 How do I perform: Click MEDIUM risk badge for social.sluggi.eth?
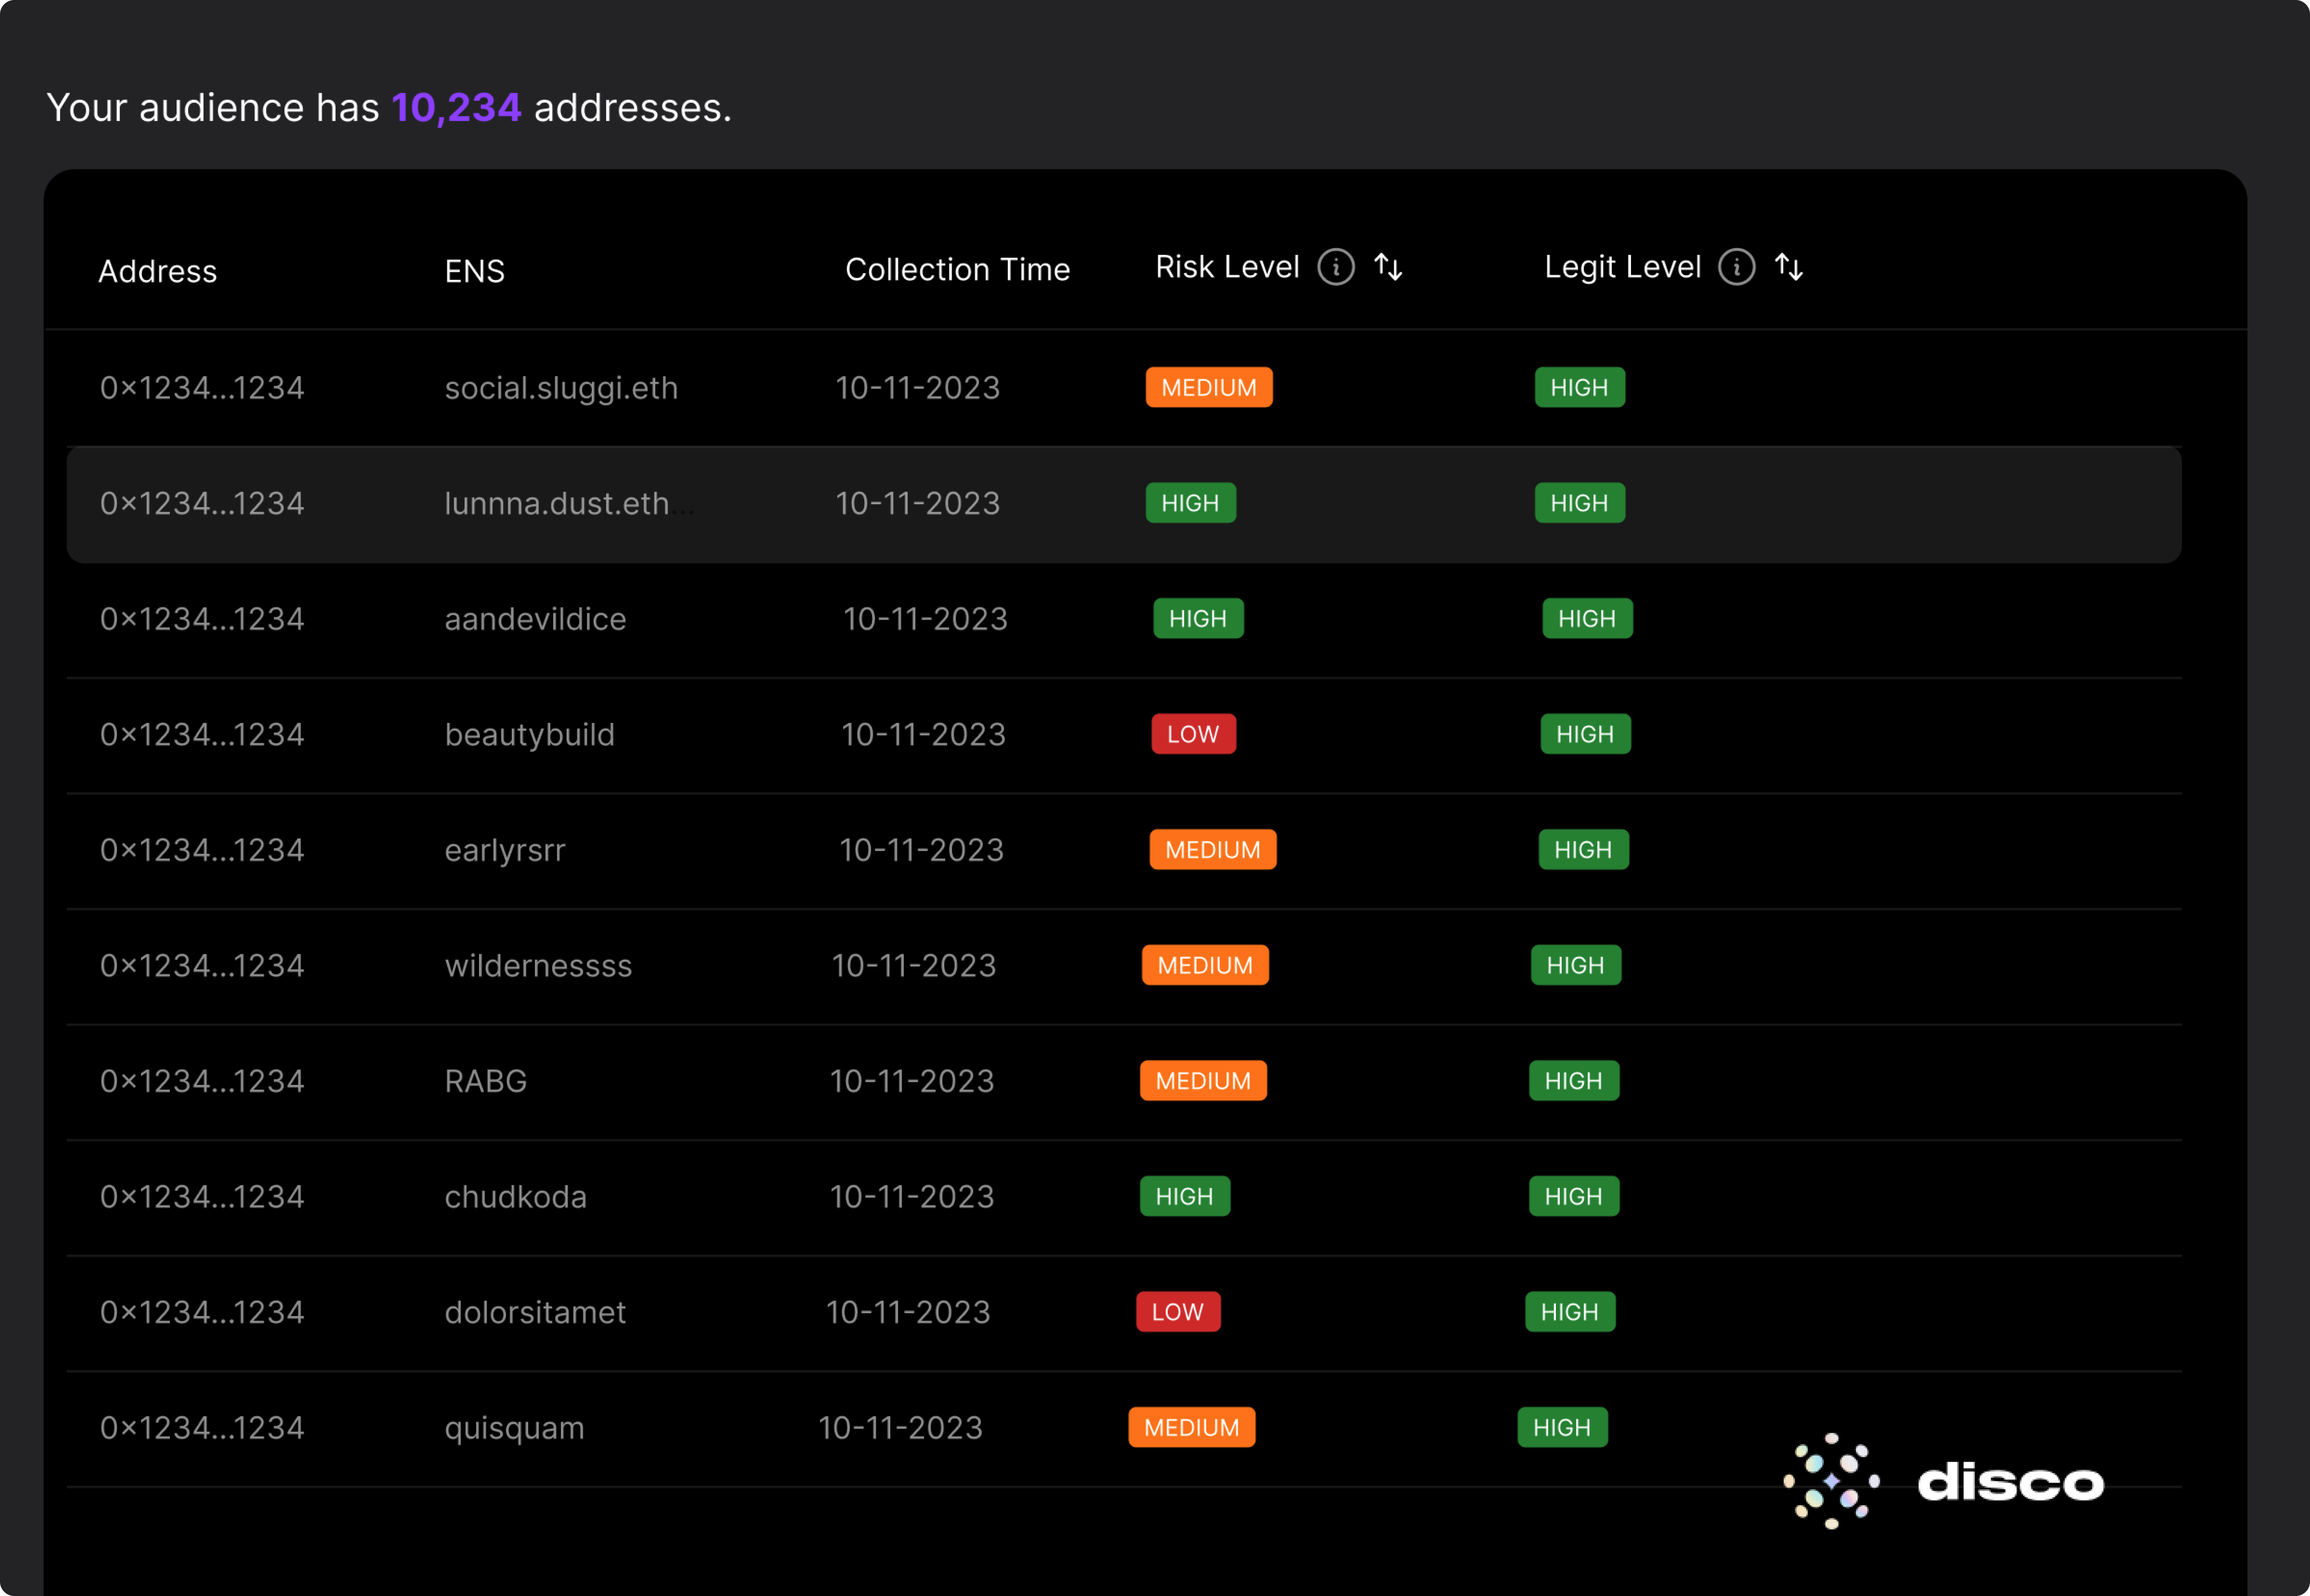(1209, 387)
